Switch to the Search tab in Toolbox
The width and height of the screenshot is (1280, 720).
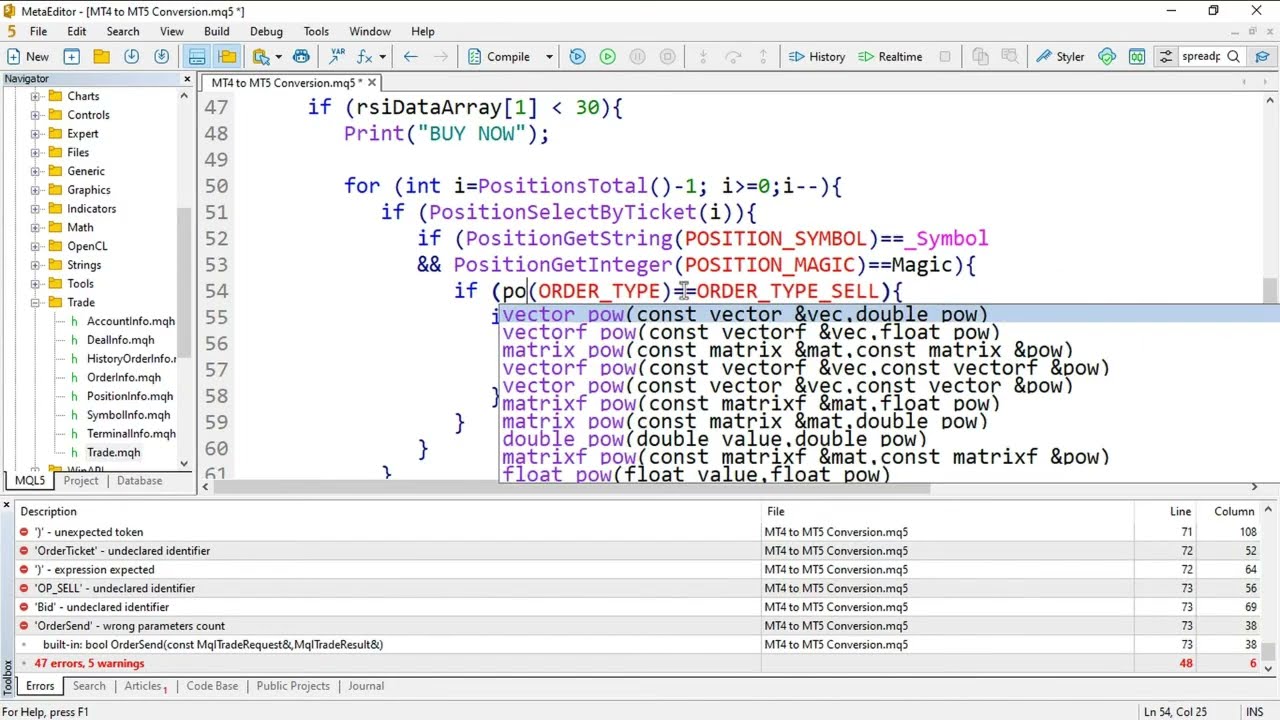(x=89, y=686)
